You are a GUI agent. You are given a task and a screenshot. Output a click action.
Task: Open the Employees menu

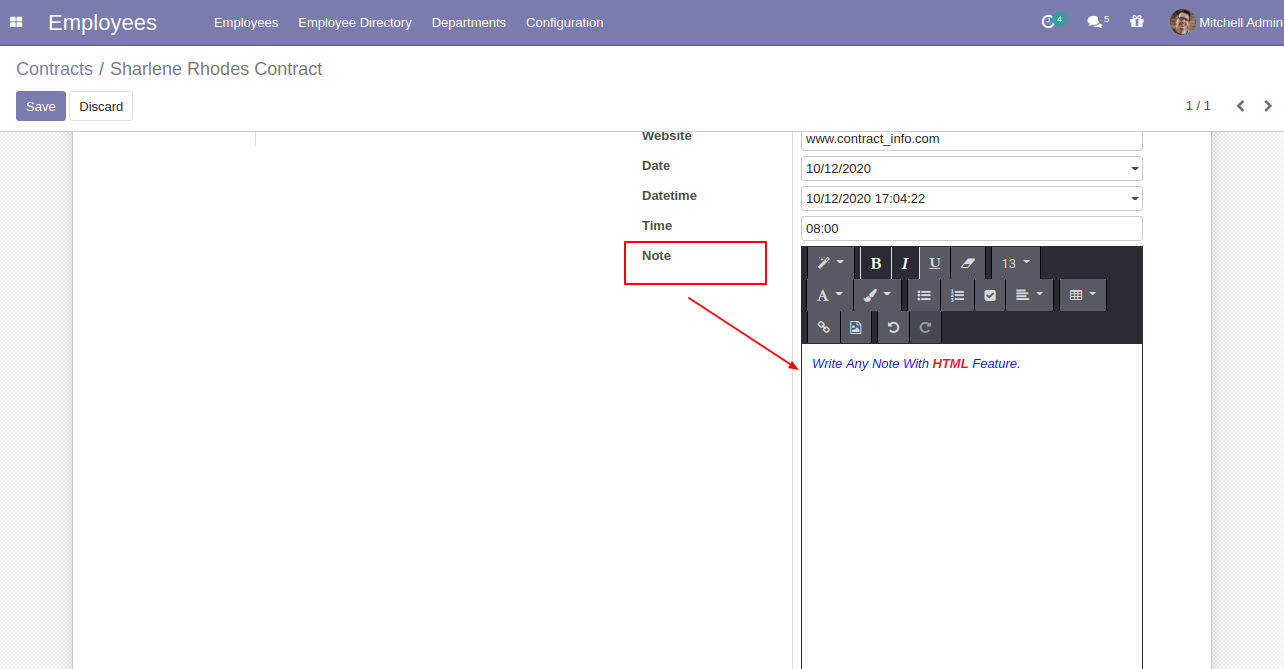coord(246,22)
